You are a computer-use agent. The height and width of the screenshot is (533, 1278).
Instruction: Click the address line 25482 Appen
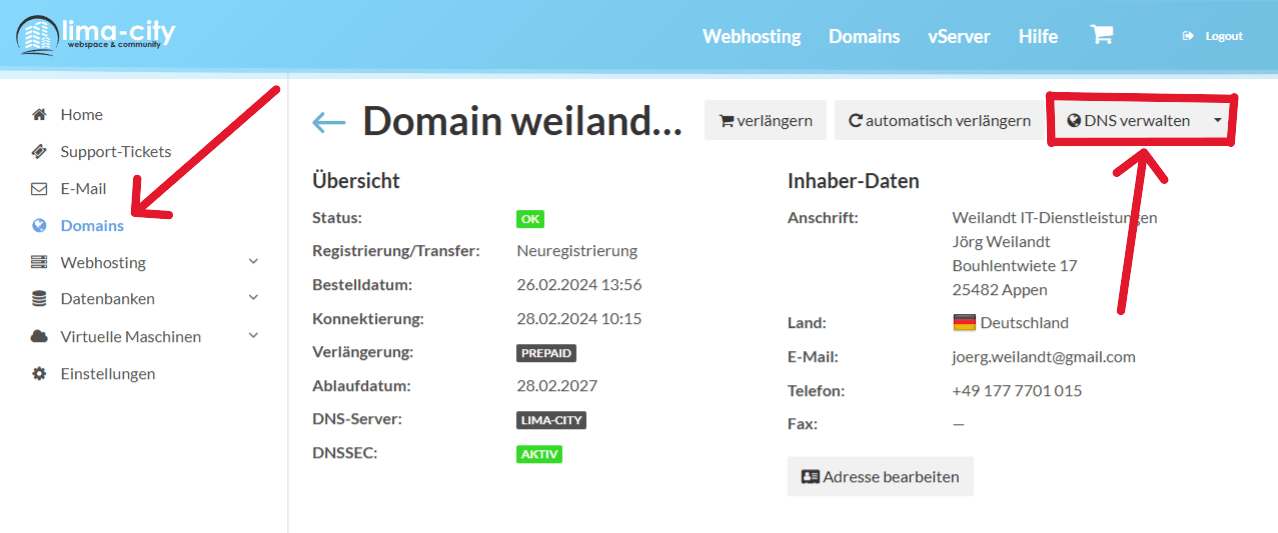(x=1000, y=290)
